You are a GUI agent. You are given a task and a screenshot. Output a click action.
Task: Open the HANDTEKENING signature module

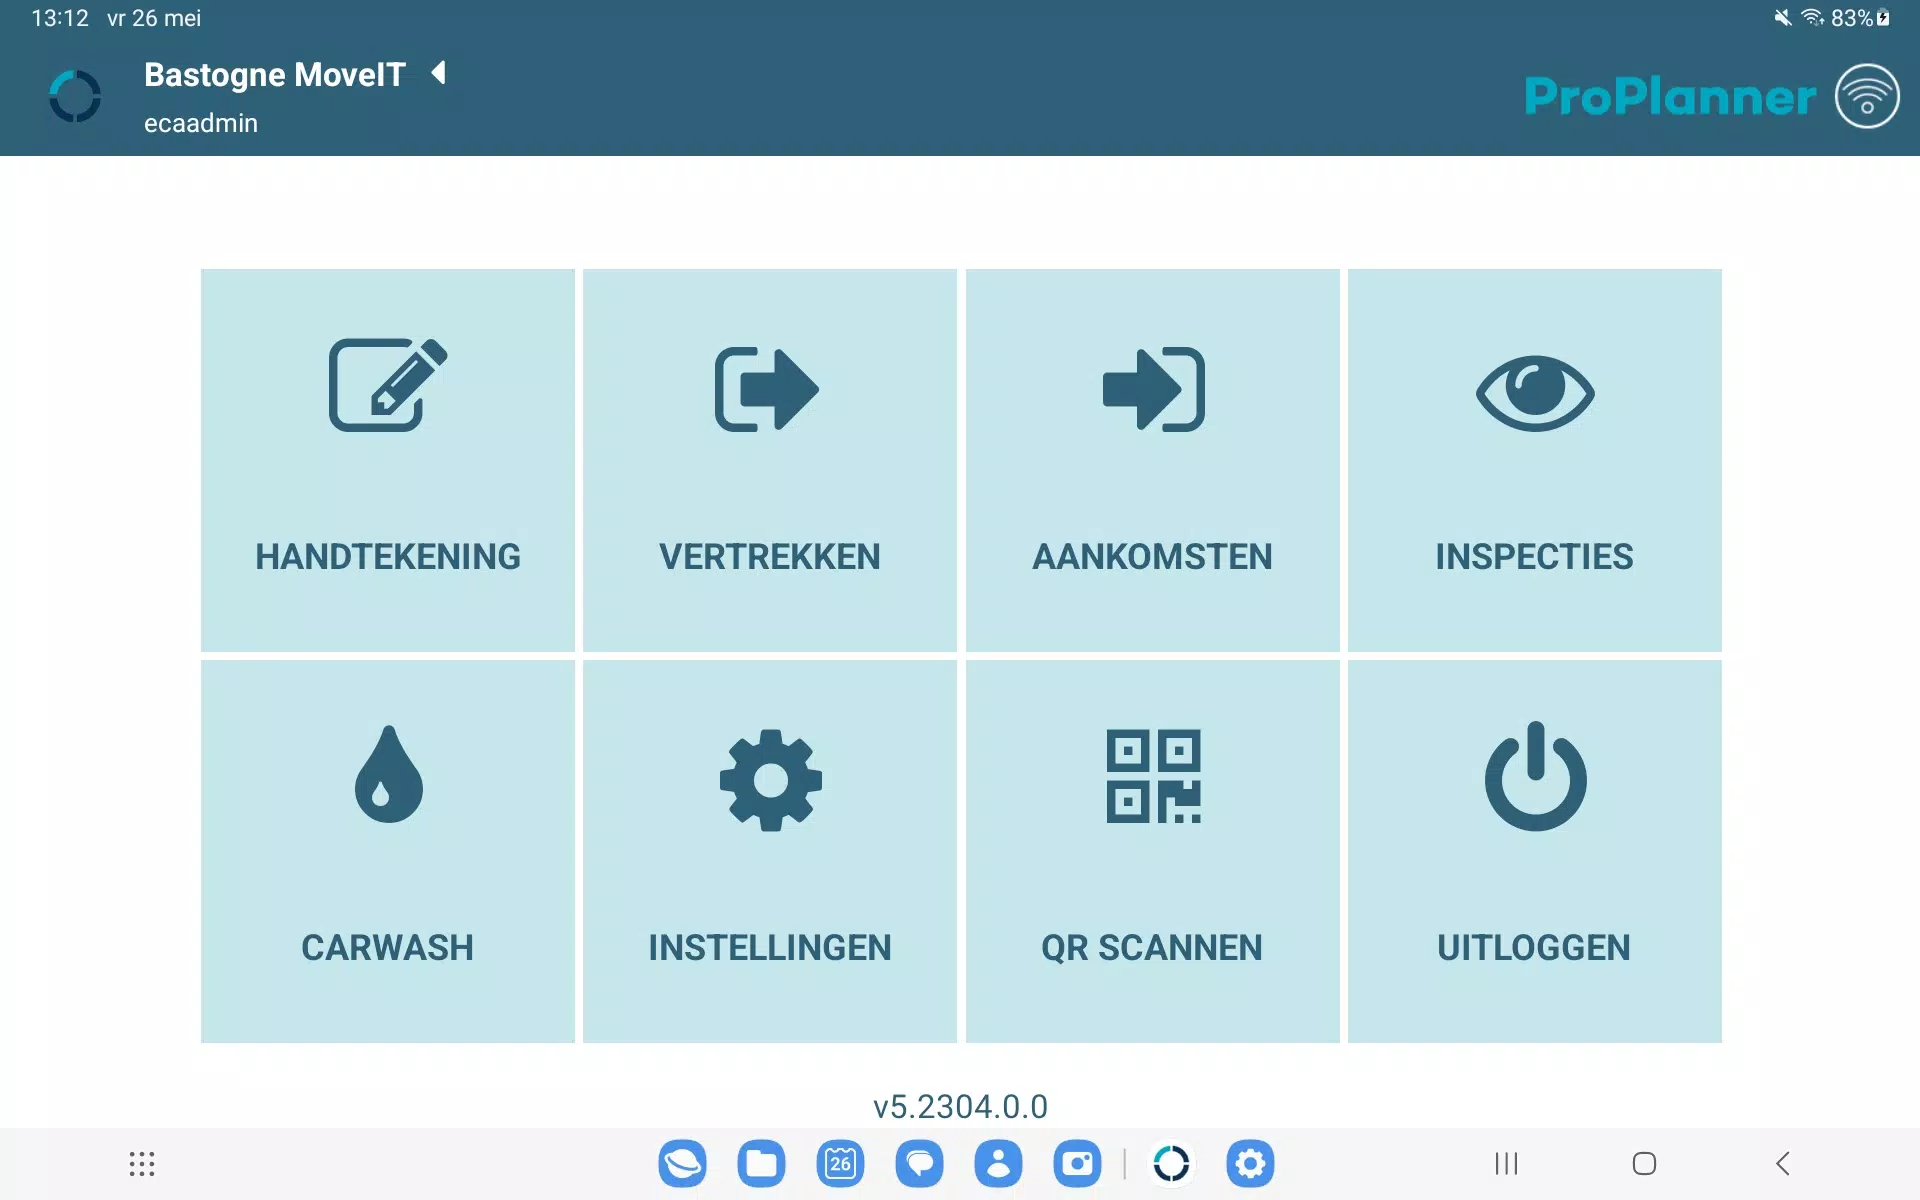coord(387,459)
